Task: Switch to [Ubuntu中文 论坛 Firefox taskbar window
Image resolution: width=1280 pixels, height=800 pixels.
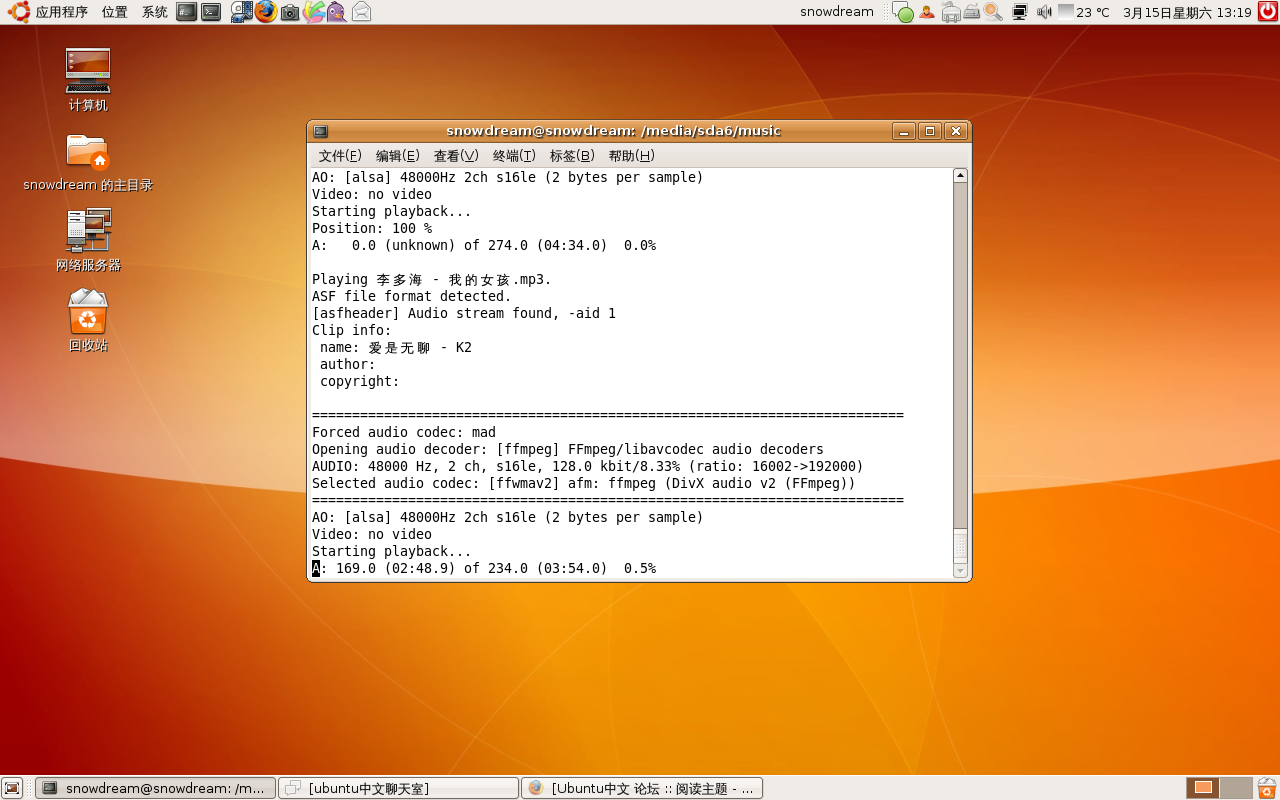Action: tap(642, 788)
